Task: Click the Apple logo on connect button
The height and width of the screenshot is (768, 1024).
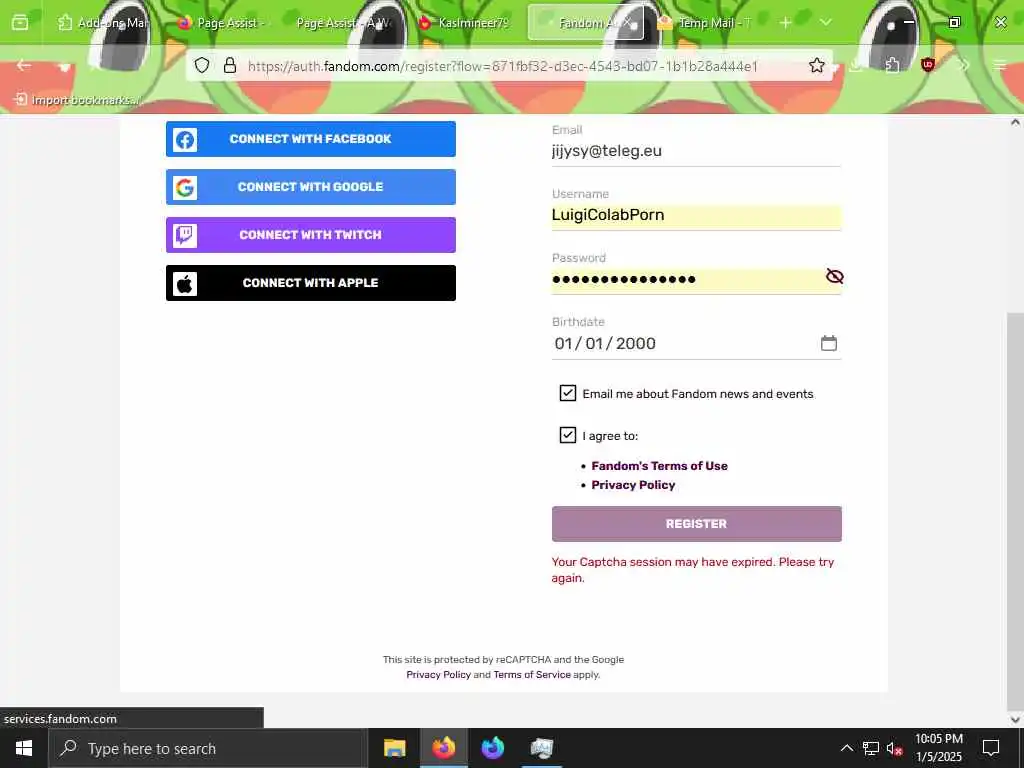Action: coord(185,283)
